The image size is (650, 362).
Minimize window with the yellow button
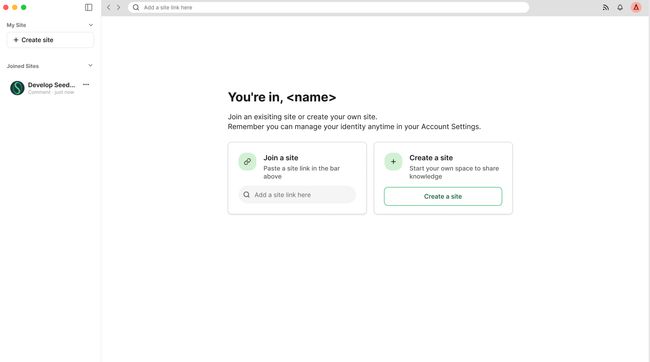tap(15, 7)
